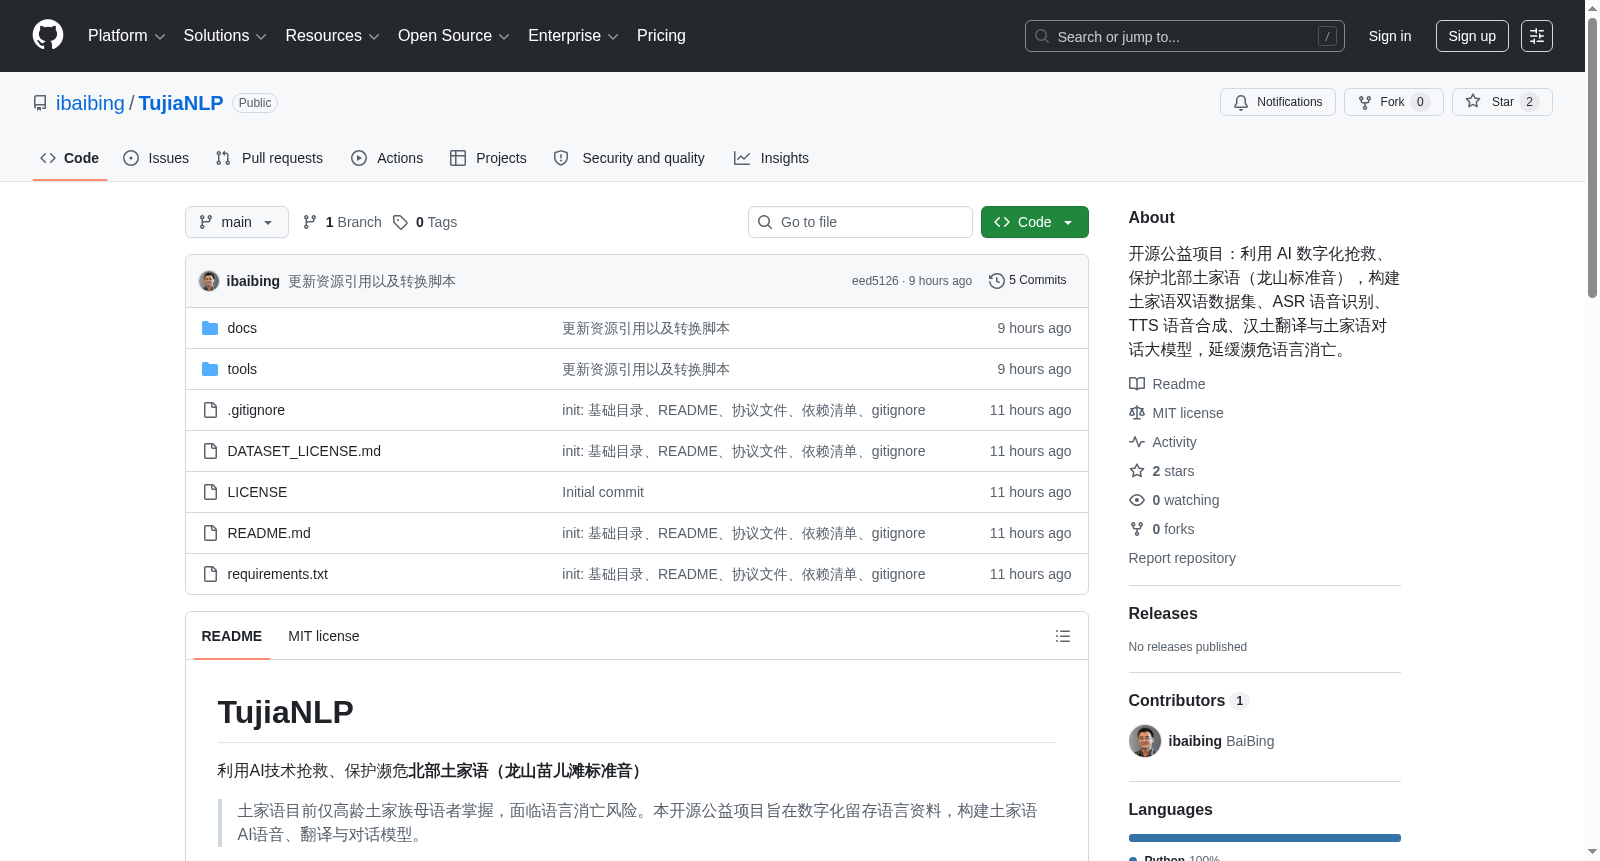Click the scales icon beside MIT license

[1137, 413]
